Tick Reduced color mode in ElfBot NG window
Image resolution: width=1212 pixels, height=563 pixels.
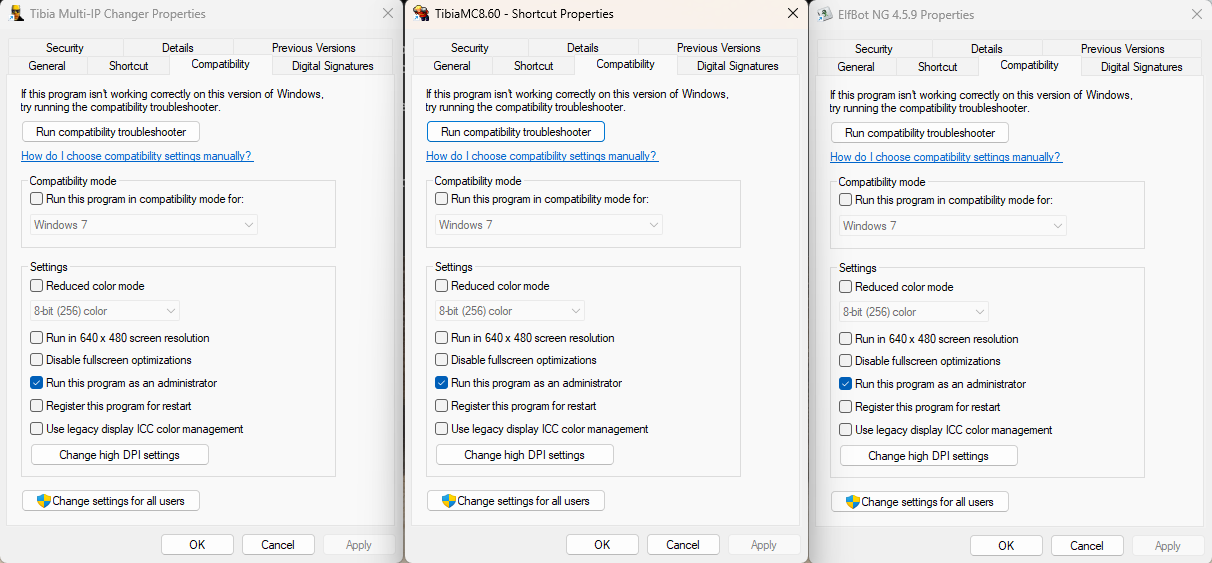pos(846,287)
